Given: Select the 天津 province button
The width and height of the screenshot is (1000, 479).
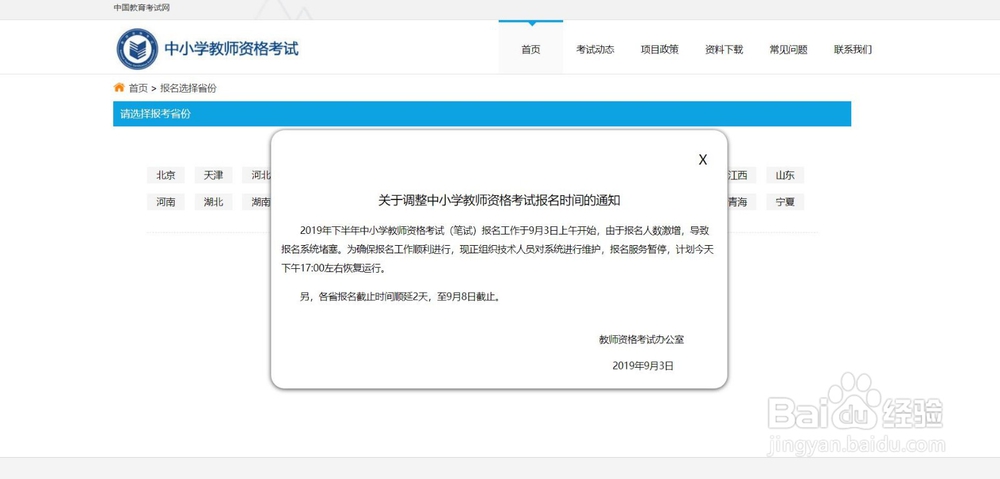Looking at the screenshot, I should (214, 175).
